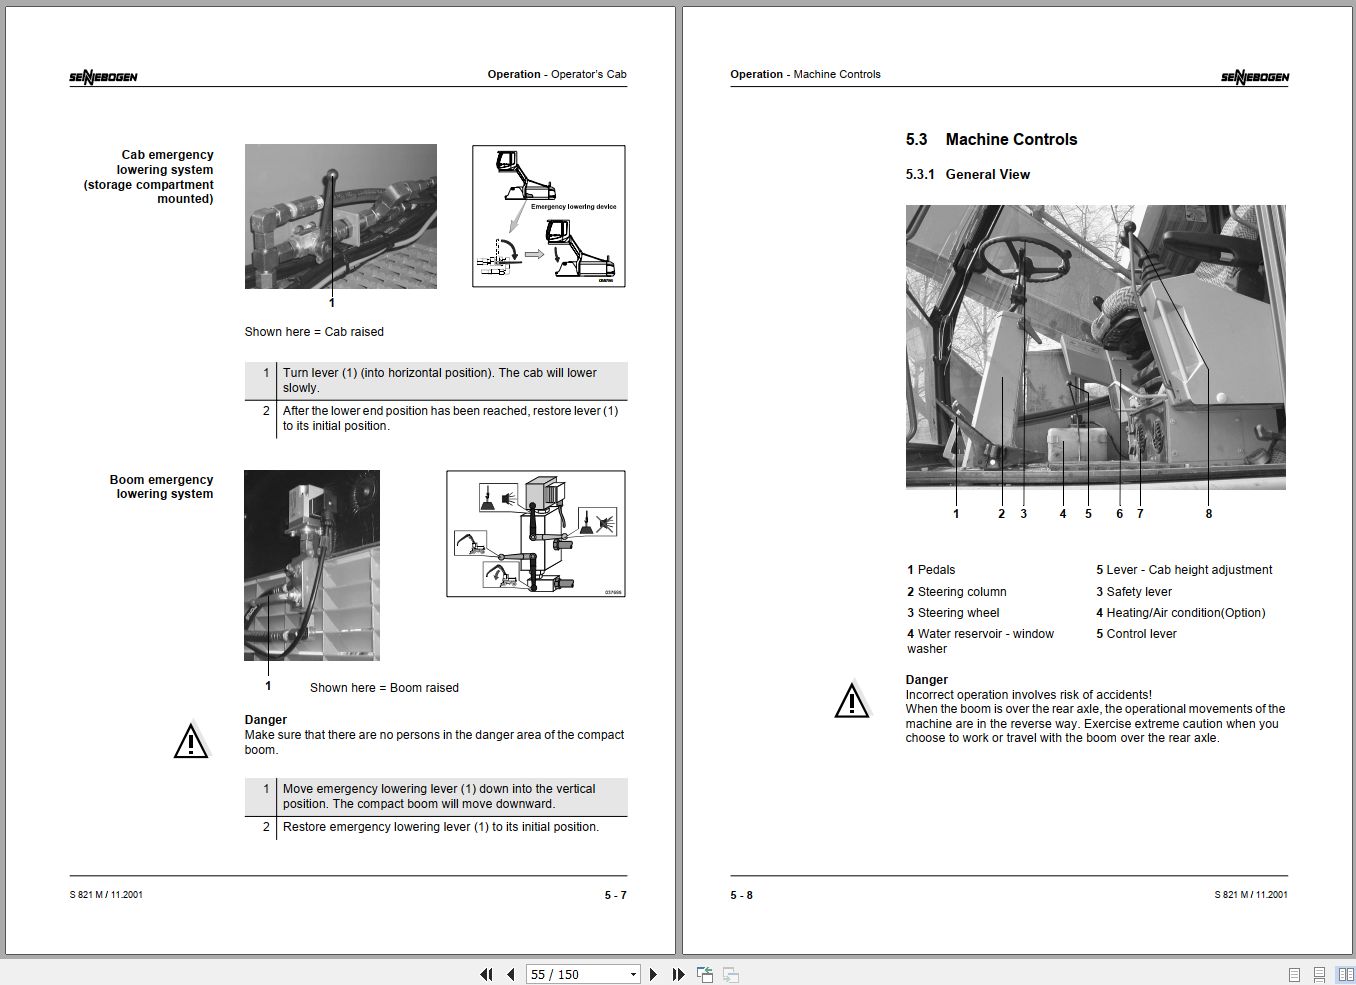Go to the next page
This screenshot has width=1356, height=985.
coord(654,974)
